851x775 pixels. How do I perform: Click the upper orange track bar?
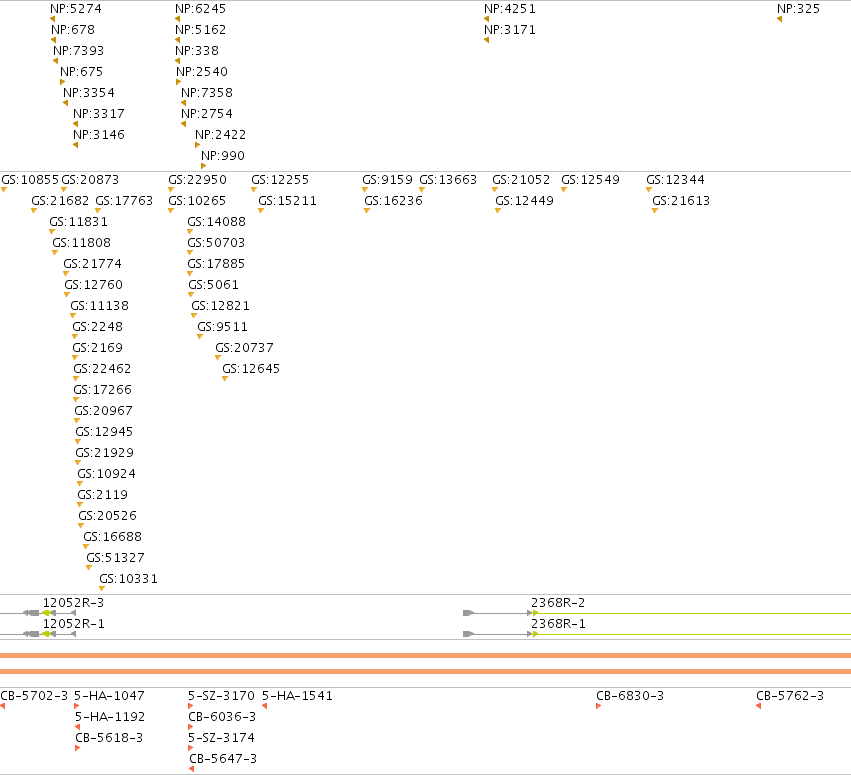pyautogui.click(x=426, y=656)
